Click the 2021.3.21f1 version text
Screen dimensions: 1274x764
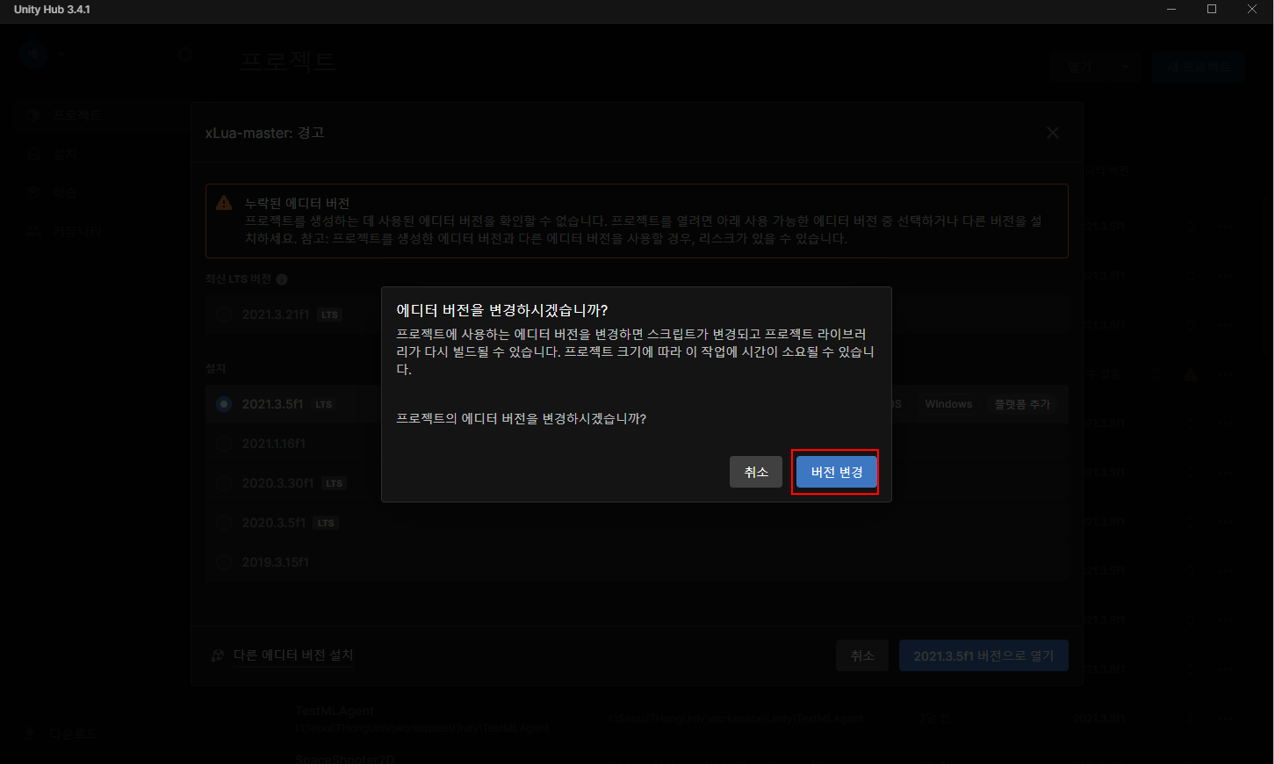[275, 314]
